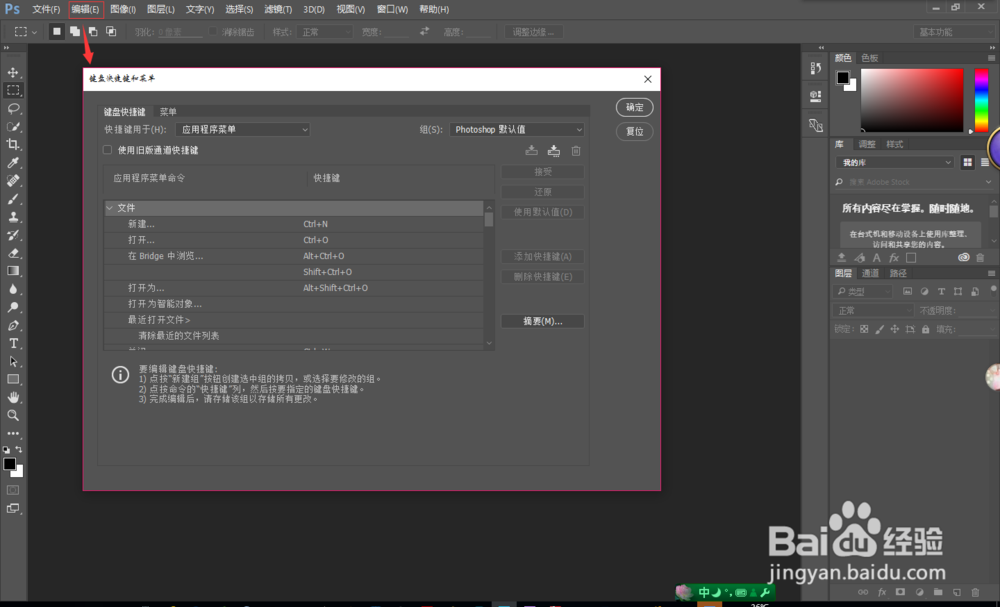
Task: Click the foreground color swatch in Color panel
Action: coord(843,78)
